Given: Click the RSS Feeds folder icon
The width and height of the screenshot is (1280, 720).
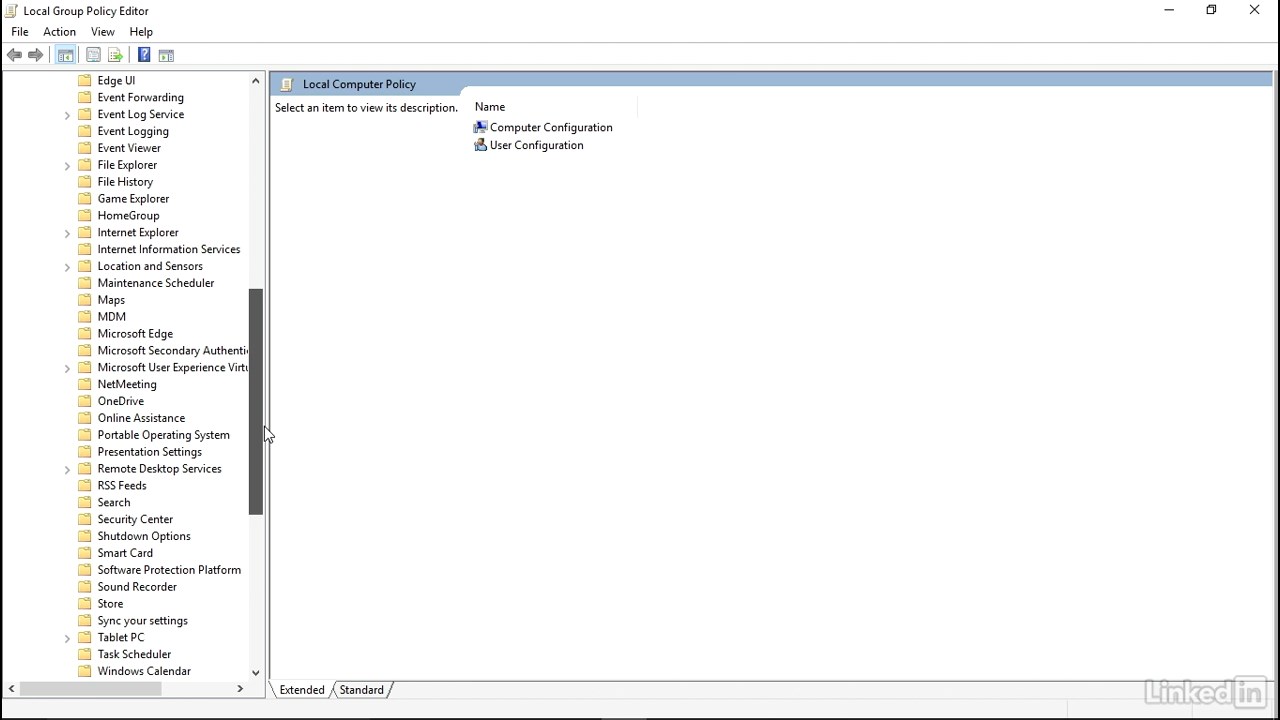Looking at the screenshot, I should [85, 485].
